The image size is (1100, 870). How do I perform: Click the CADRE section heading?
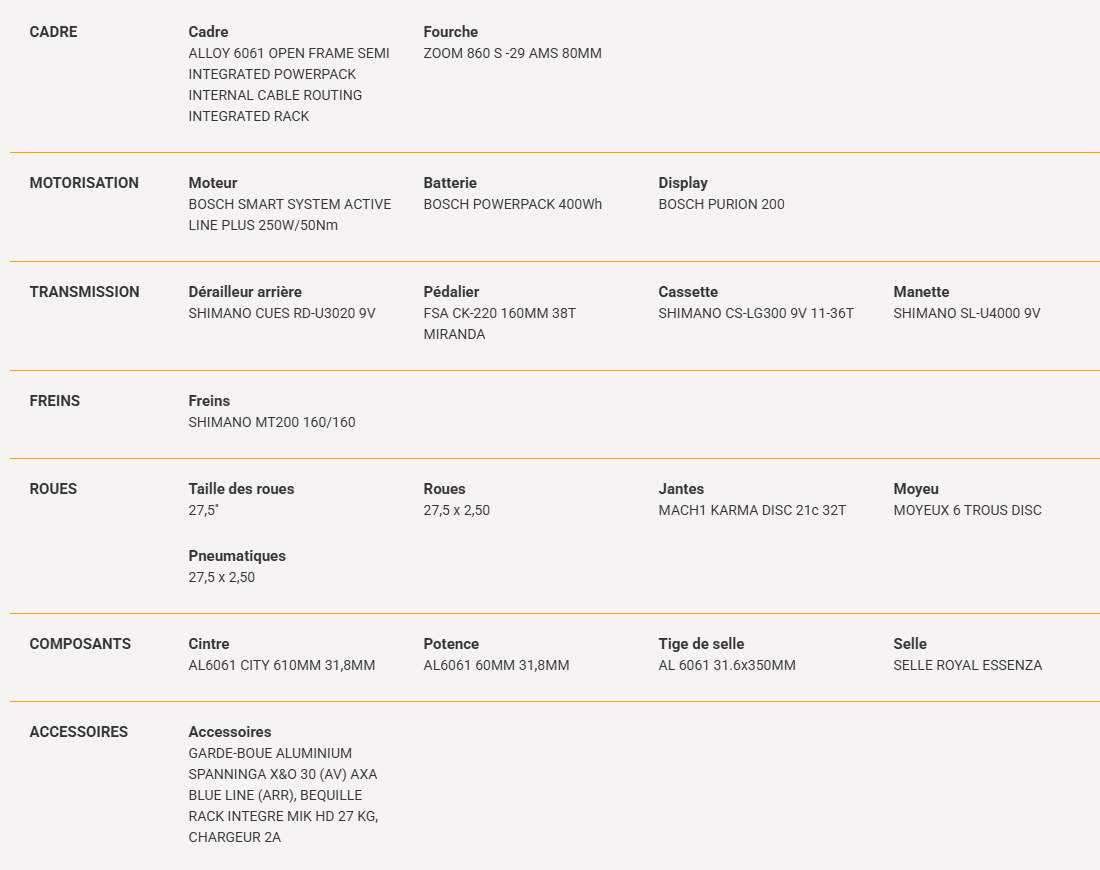[x=53, y=32]
